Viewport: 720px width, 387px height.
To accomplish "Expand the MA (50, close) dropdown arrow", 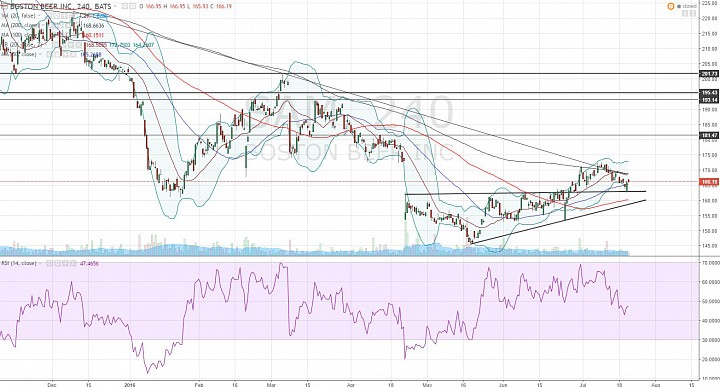I will coord(40,54).
